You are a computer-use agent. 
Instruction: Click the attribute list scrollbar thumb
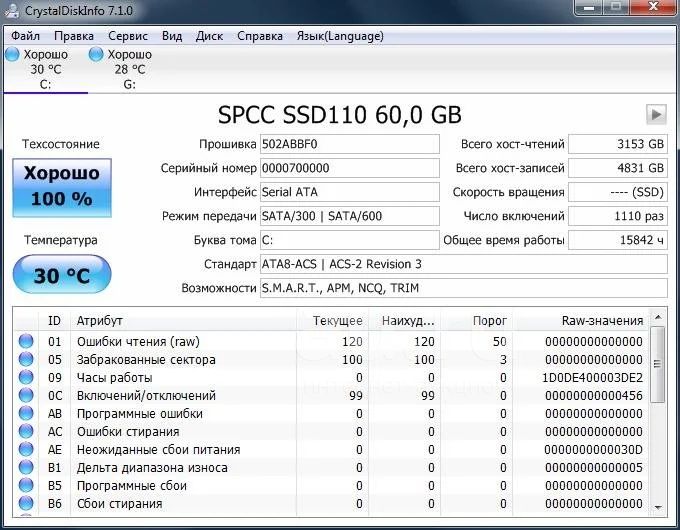point(658,364)
